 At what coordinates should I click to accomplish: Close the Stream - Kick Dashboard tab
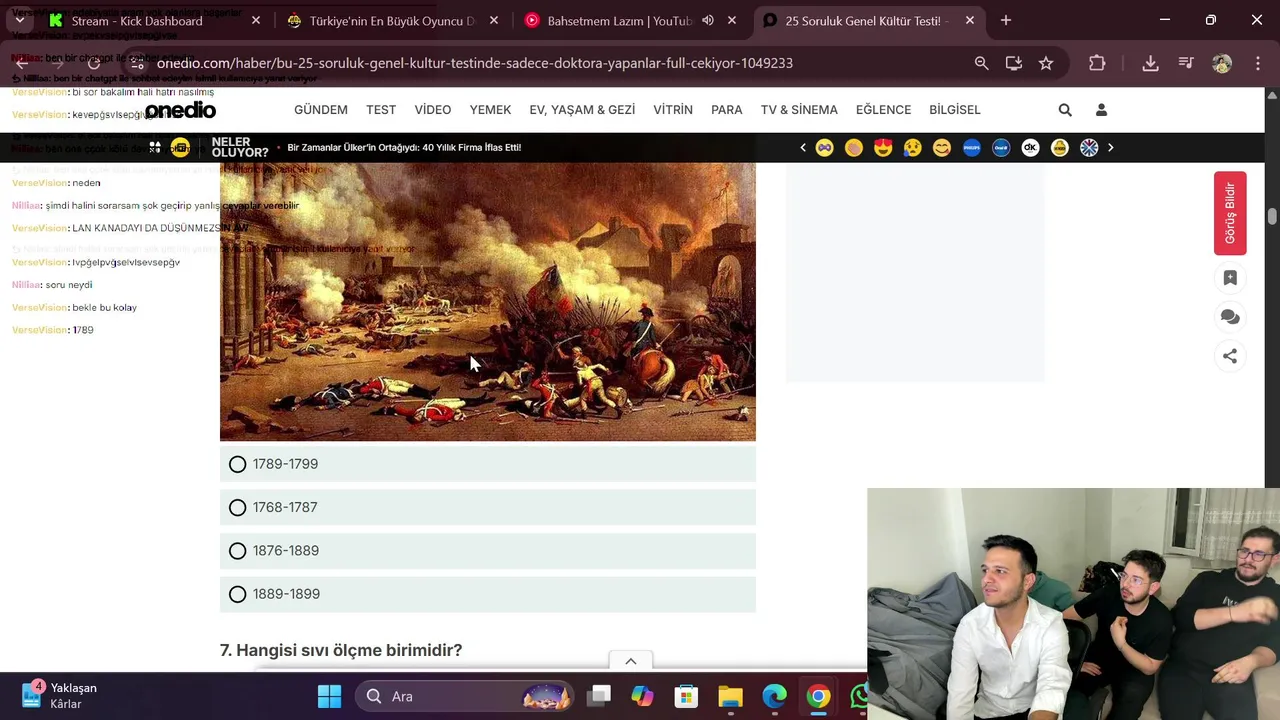tap(256, 20)
